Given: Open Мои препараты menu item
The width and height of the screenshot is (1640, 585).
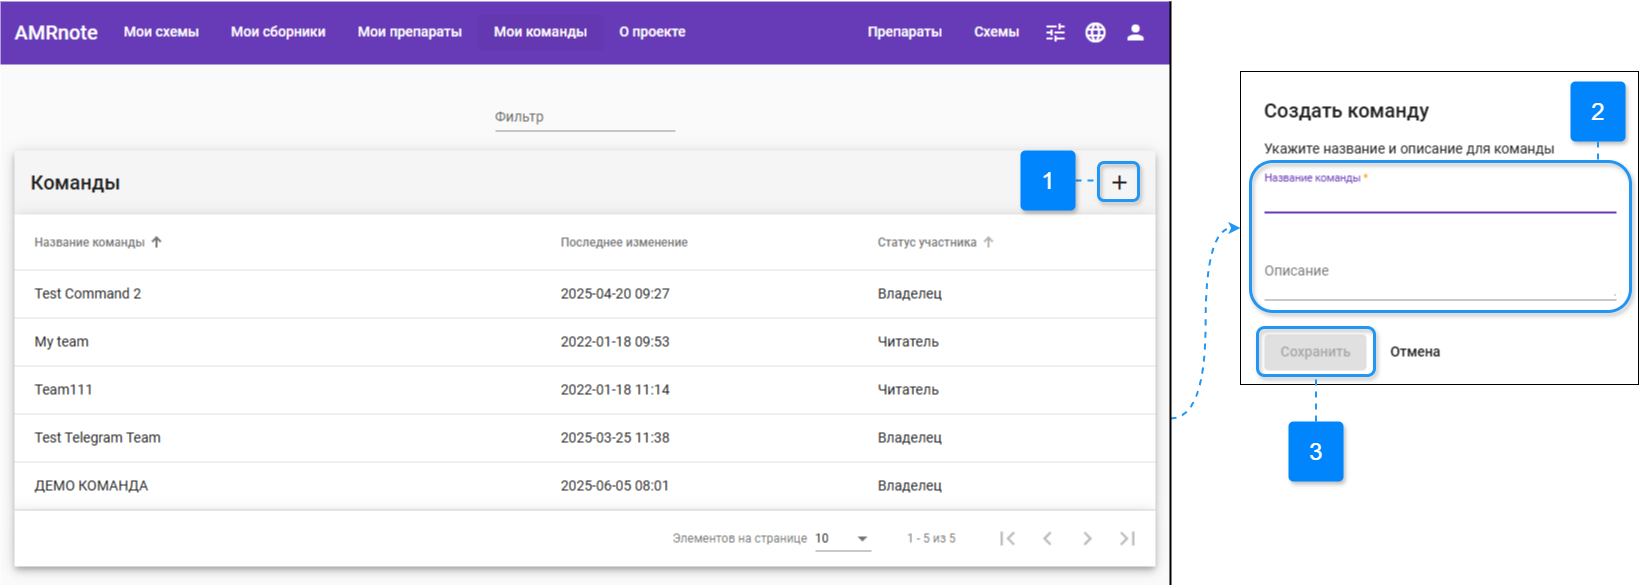Looking at the screenshot, I should 410,32.
